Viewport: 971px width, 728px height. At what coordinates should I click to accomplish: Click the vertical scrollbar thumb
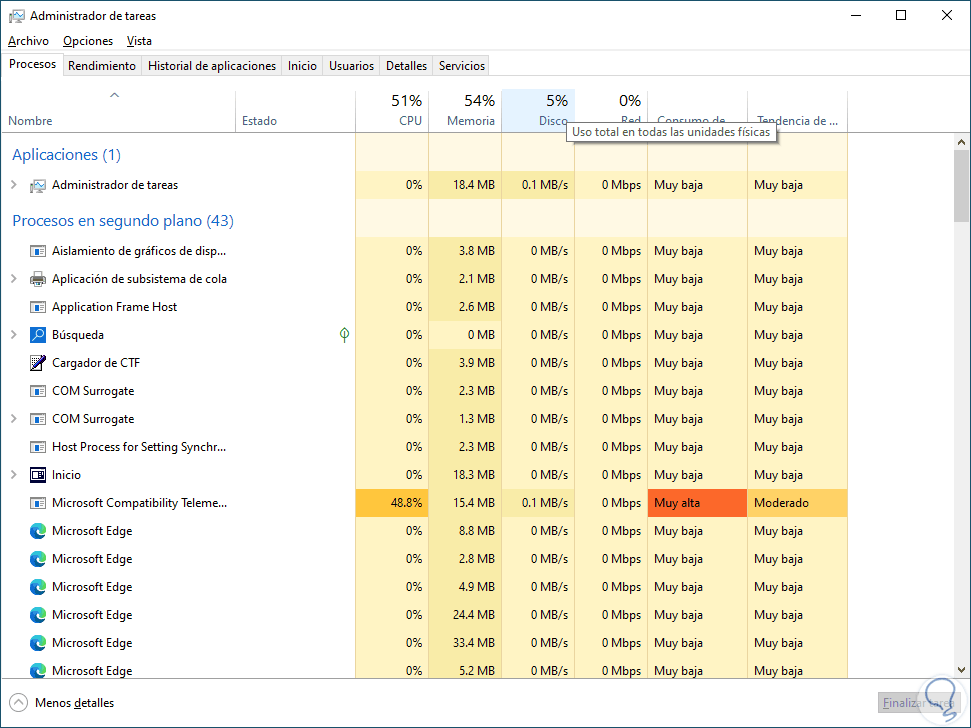(961, 185)
